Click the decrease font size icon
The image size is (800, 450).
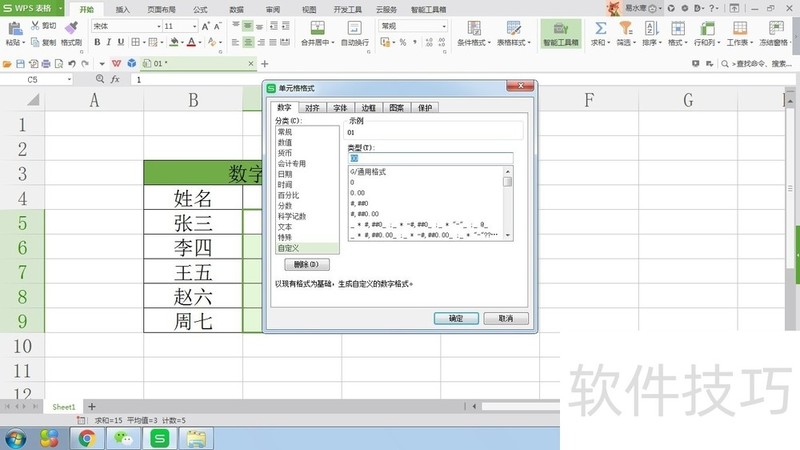[x=217, y=26]
